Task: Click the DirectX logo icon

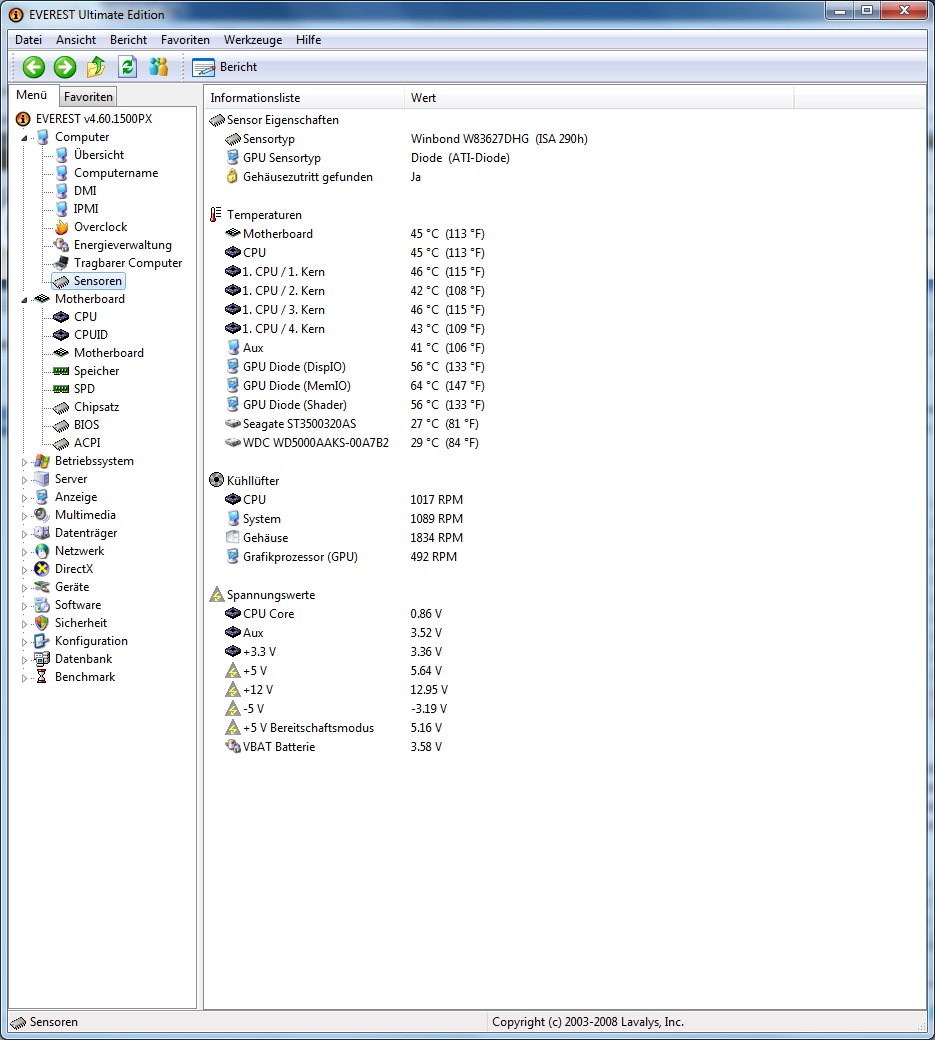Action: click(x=42, y=569)
